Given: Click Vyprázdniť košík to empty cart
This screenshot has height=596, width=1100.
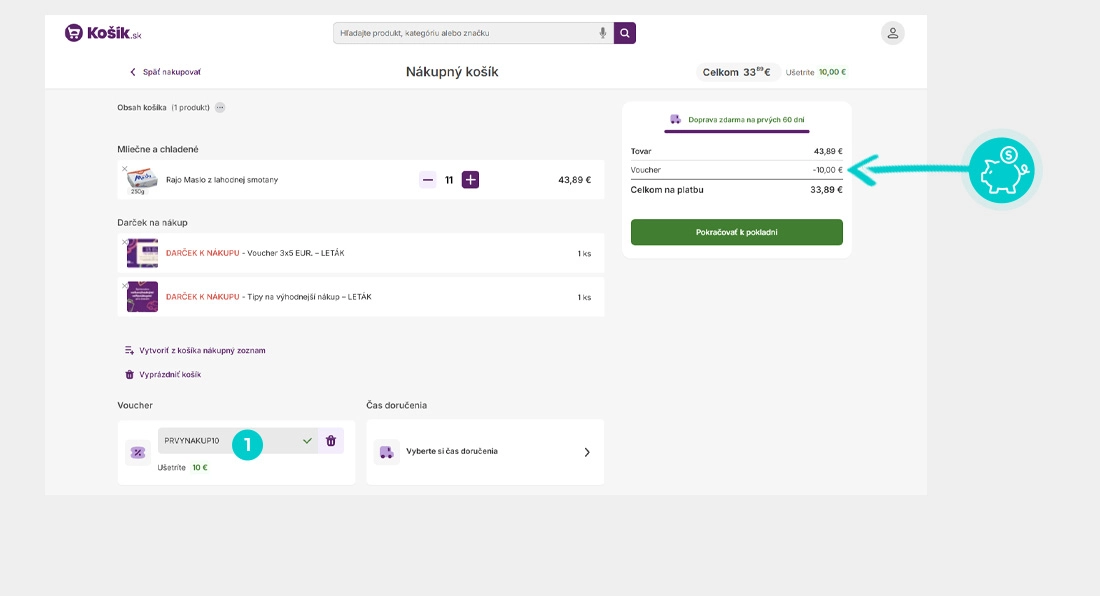Looking at the screenshot, I should (x=163, y=374).
